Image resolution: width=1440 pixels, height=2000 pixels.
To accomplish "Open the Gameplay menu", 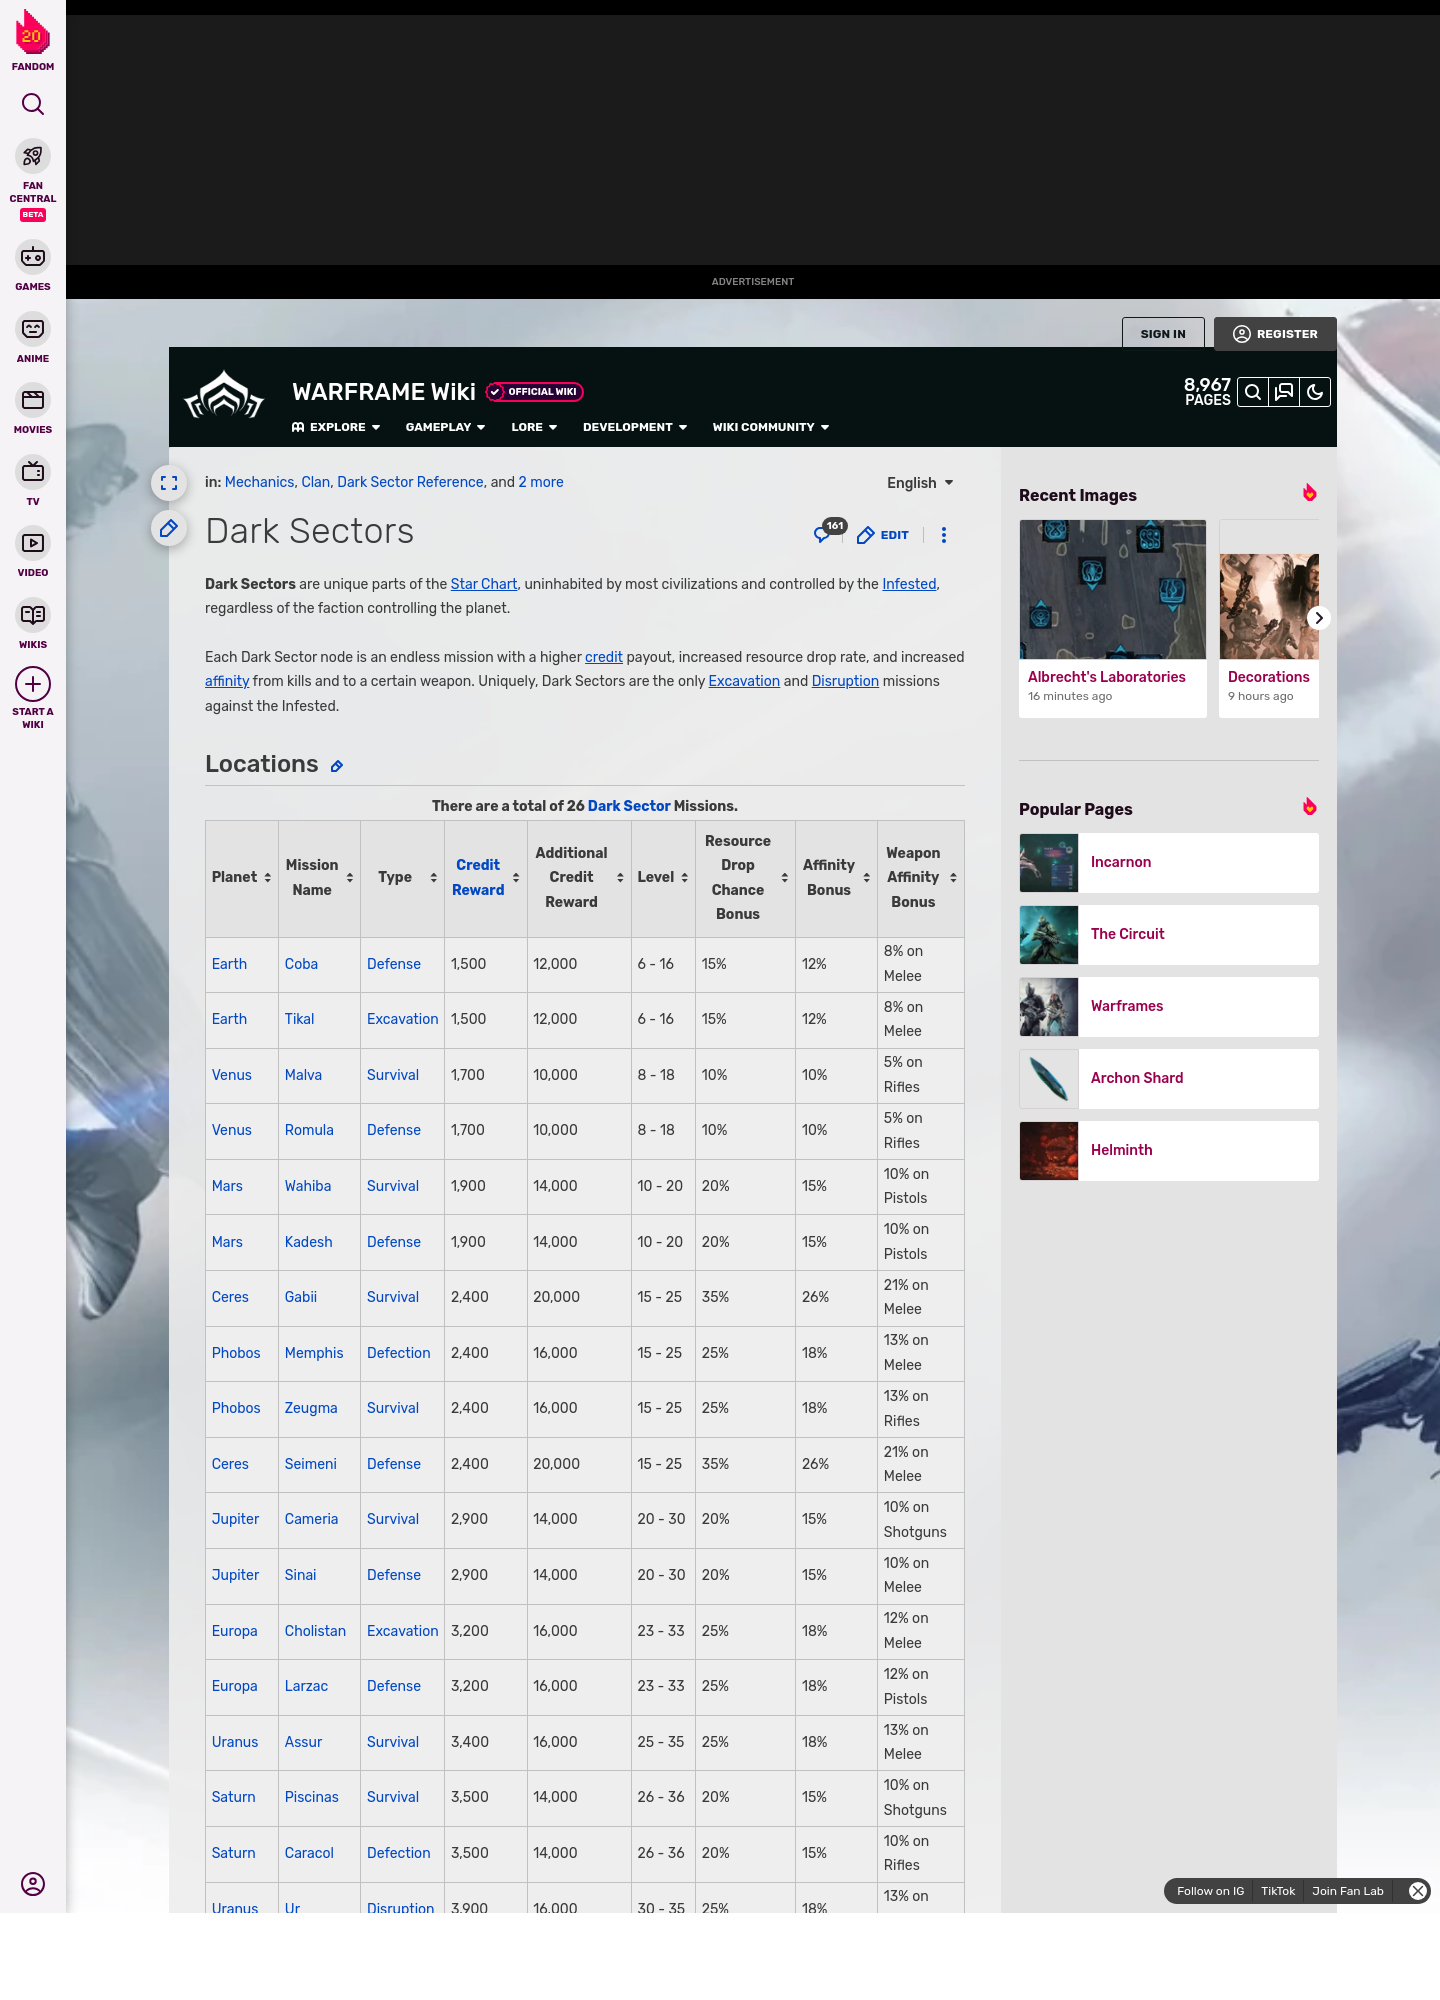I will [x=445, y=427].
